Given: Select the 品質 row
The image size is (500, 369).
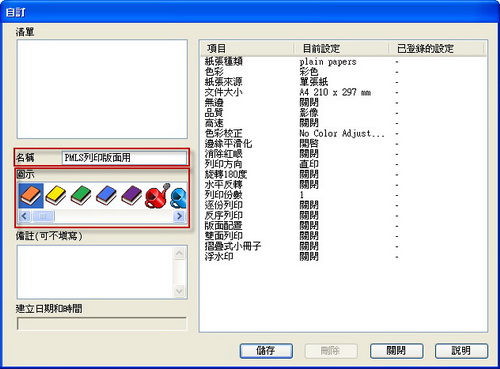Looking at the screenshot, I should pos(343,113).
